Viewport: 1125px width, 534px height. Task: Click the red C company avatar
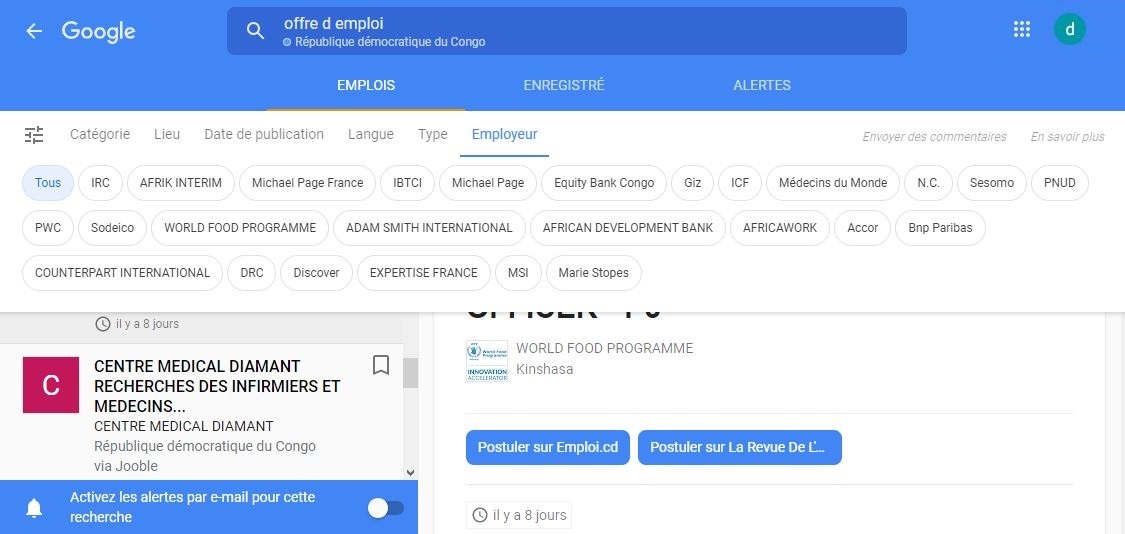coord(51,385)
